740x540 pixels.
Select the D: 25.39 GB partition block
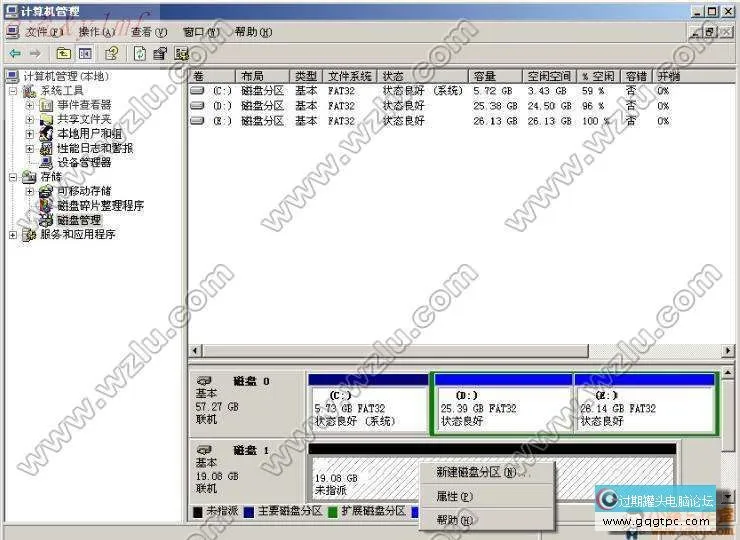click(503, 404)
